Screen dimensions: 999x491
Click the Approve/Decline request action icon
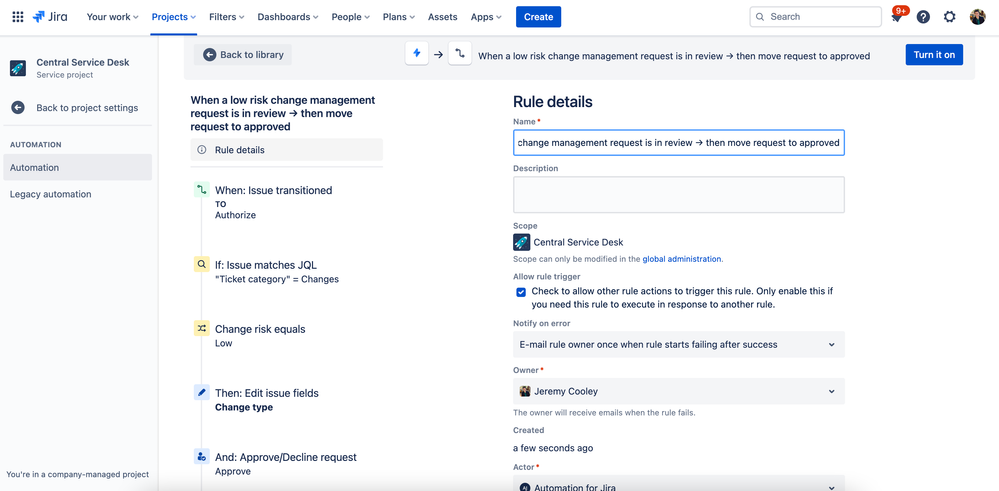(x=202, y=457)
